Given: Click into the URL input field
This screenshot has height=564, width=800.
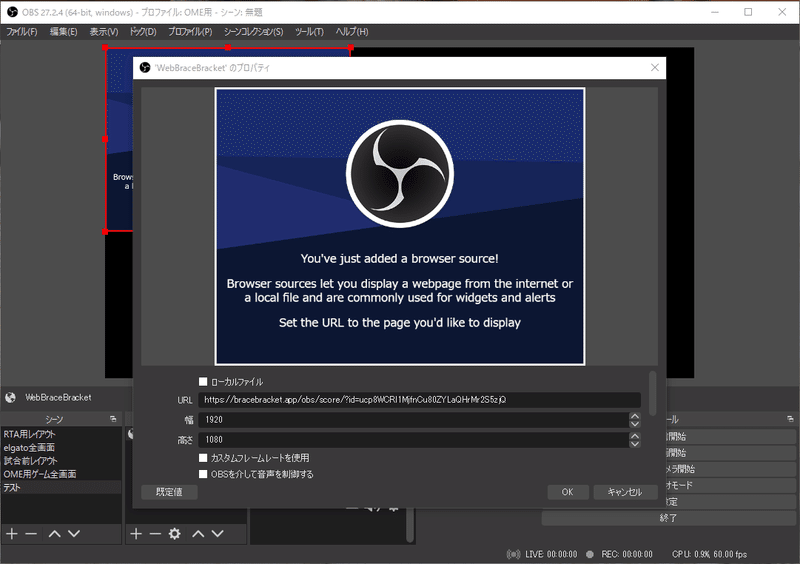Looking at the screenshot, I should (x=419, y=400).
